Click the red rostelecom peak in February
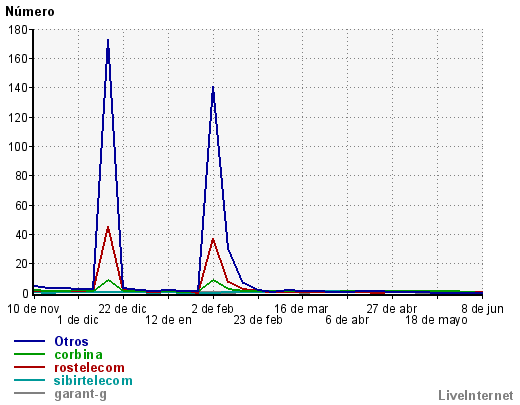 [x=213, y=239]
